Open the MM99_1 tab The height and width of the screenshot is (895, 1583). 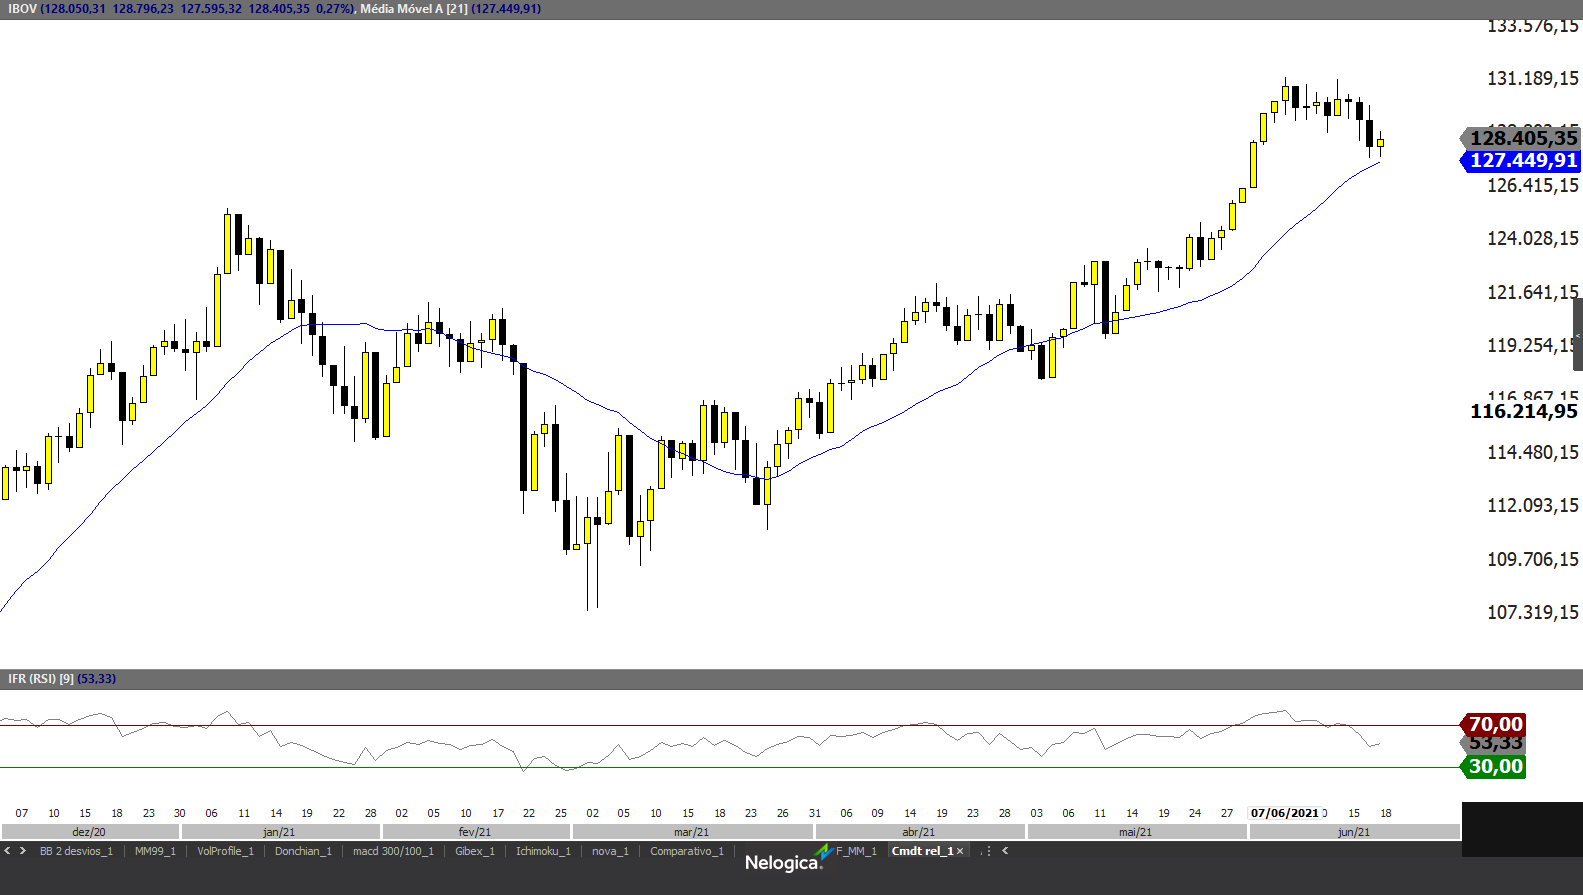pos(155,851)
